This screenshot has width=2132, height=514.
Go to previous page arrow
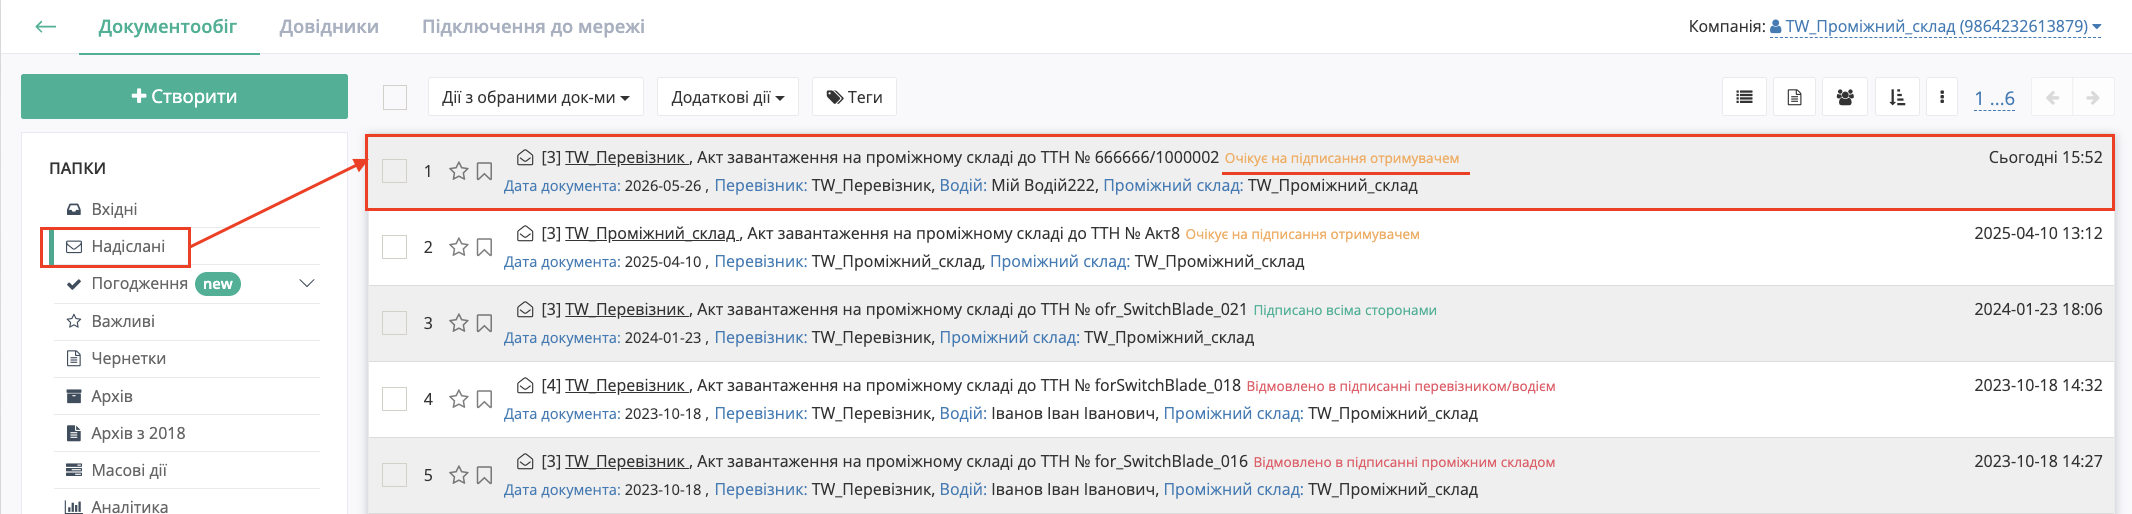[2053, 98]
